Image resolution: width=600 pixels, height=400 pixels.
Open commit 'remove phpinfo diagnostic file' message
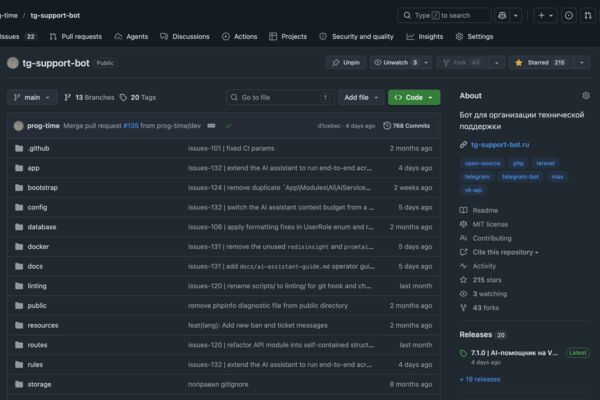coord(268,305)
